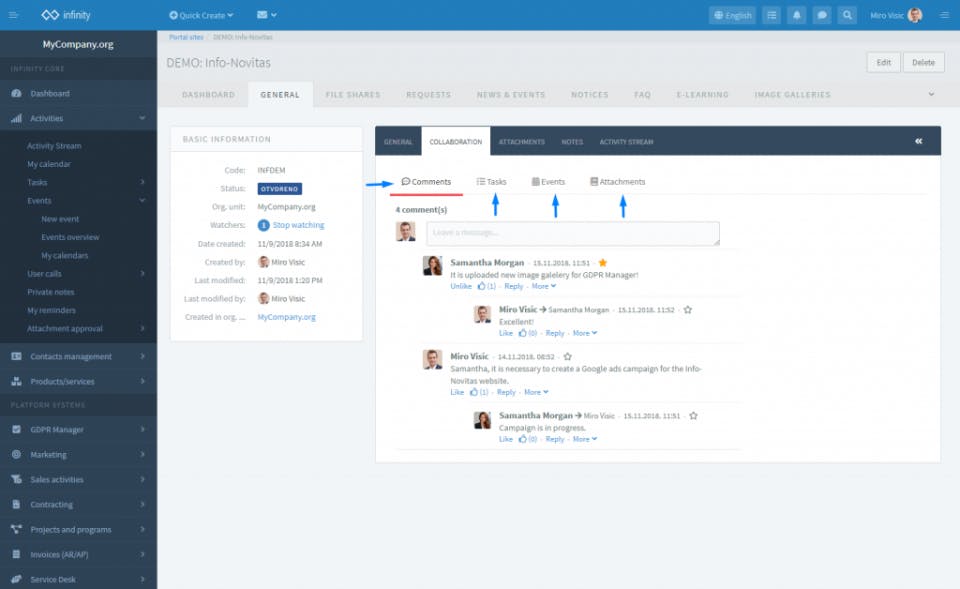
Task: Click Contracting document icon in sidebar
Action: point(17,505)
